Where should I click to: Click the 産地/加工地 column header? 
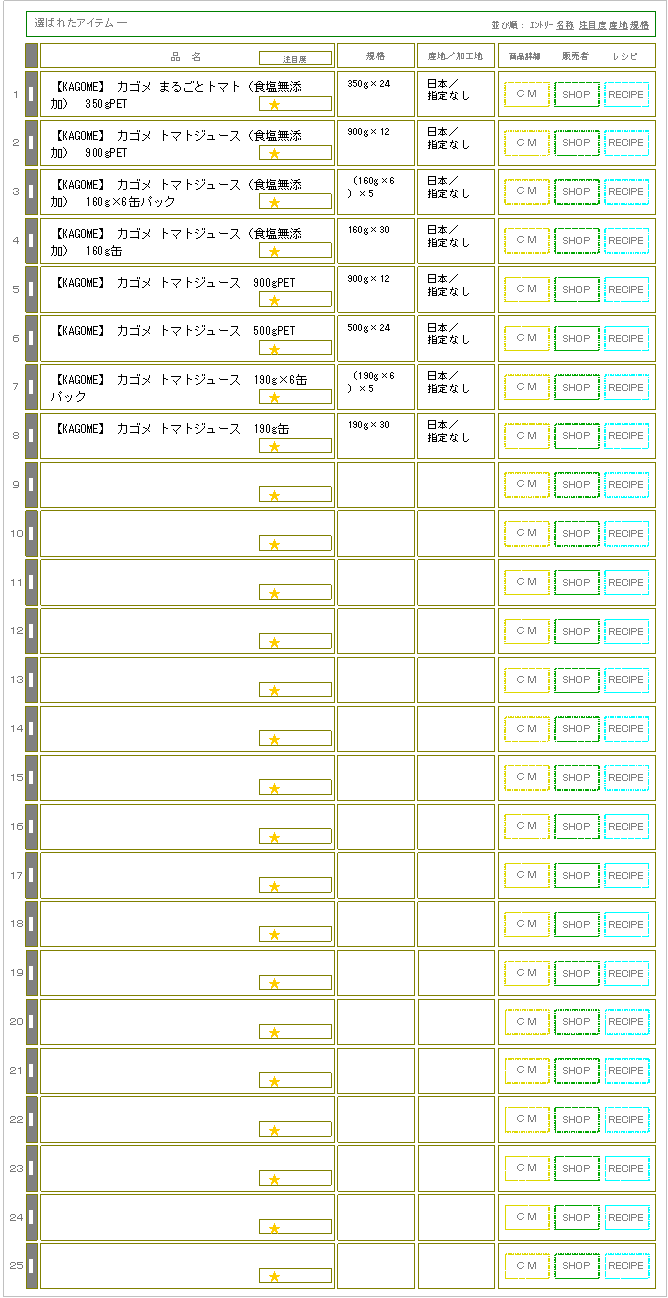(455, 56)
